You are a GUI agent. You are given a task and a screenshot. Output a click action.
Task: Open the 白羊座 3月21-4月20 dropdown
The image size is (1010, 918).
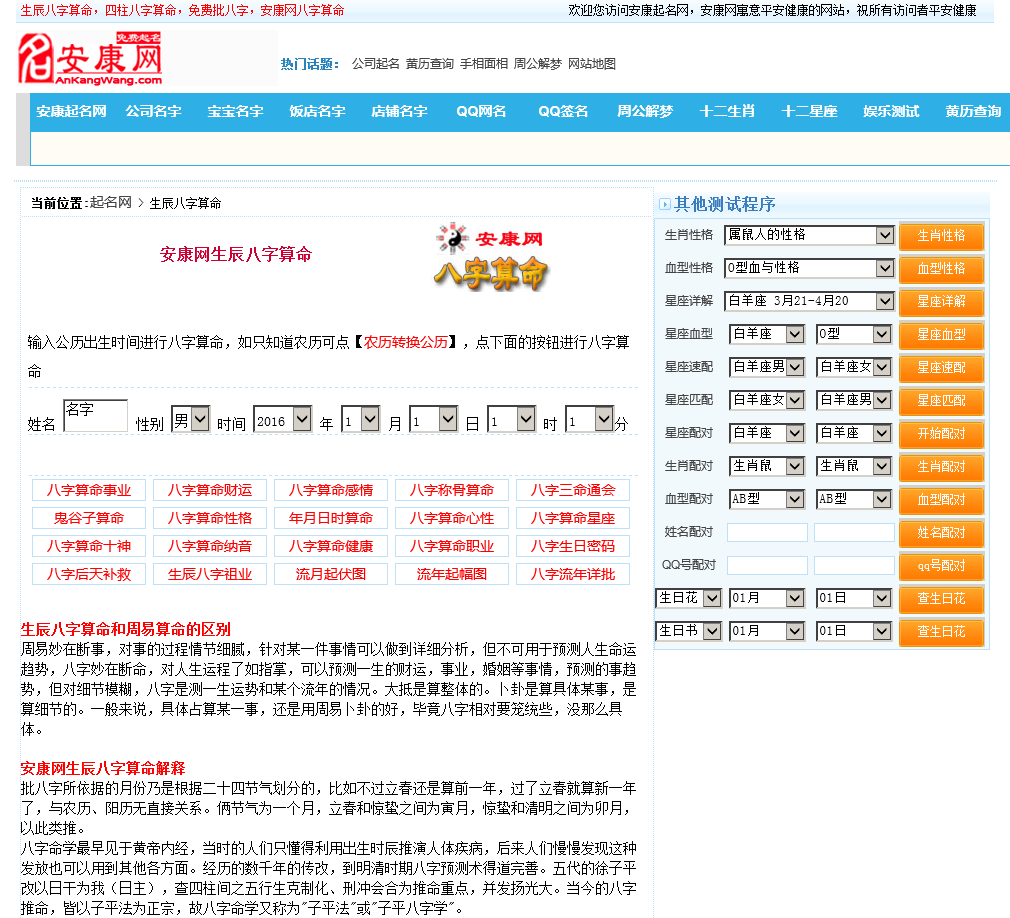point(810,301)
